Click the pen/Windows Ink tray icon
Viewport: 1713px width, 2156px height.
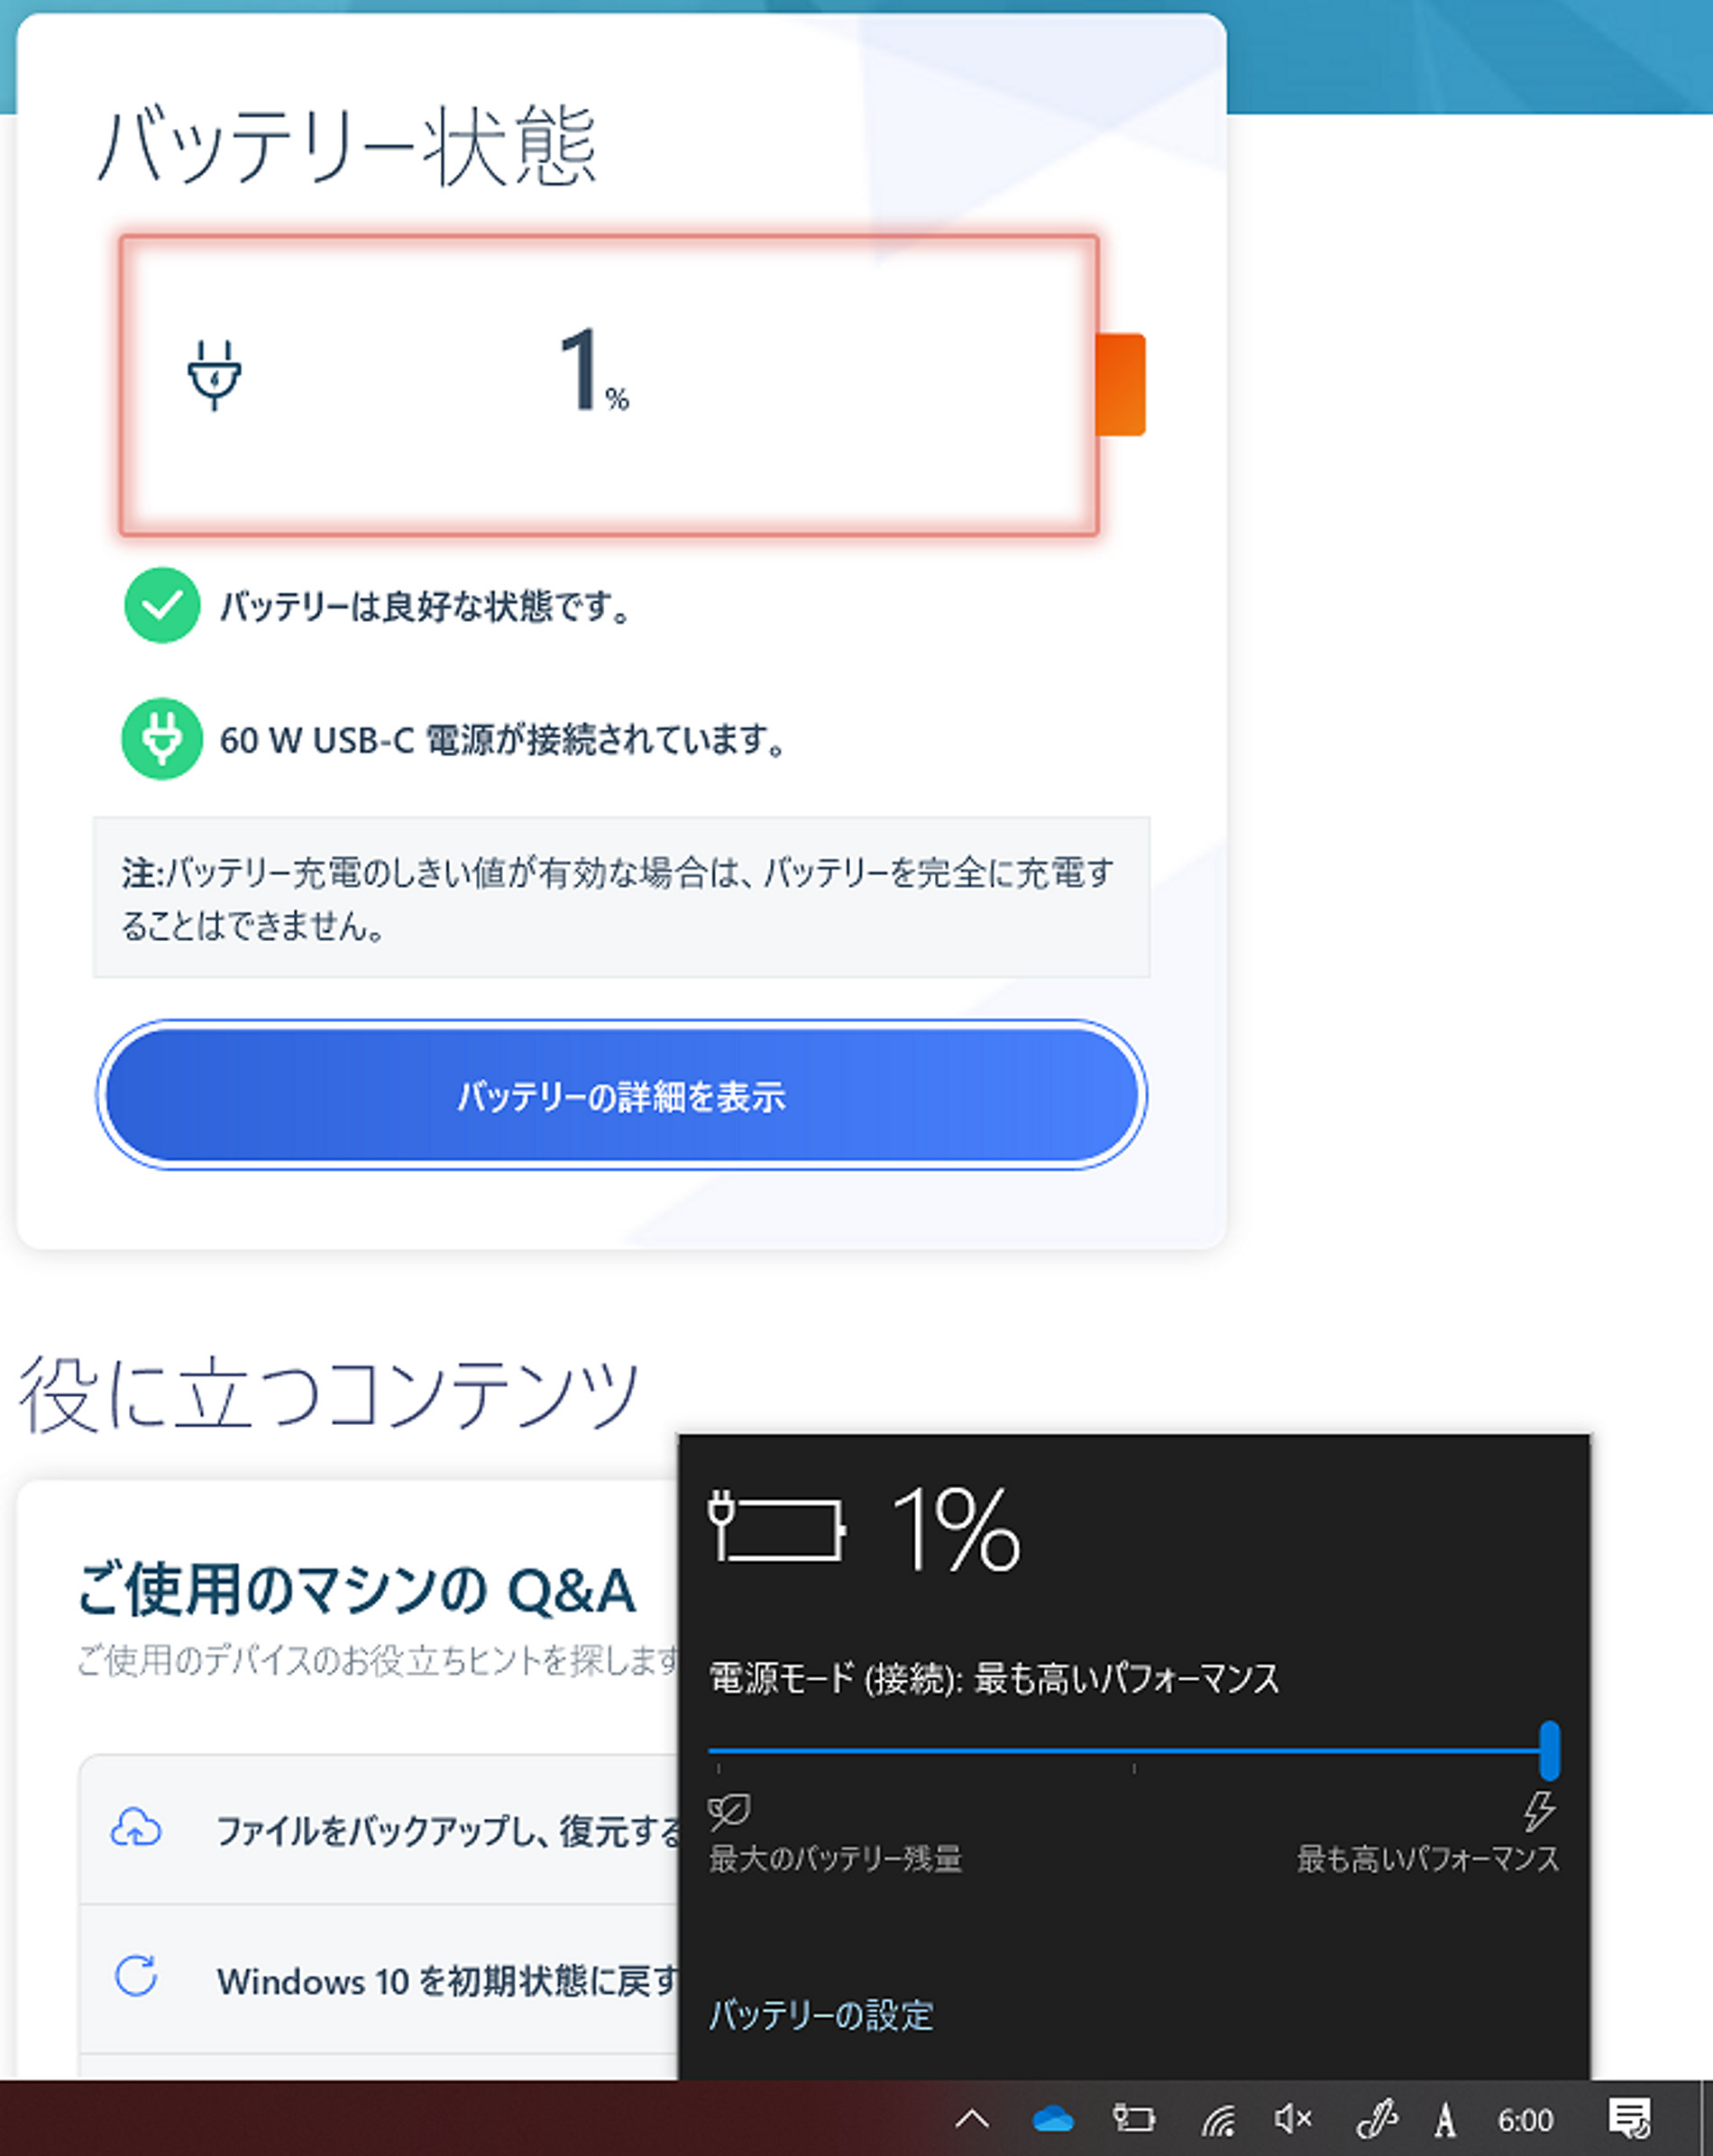pos(1376,2119)
